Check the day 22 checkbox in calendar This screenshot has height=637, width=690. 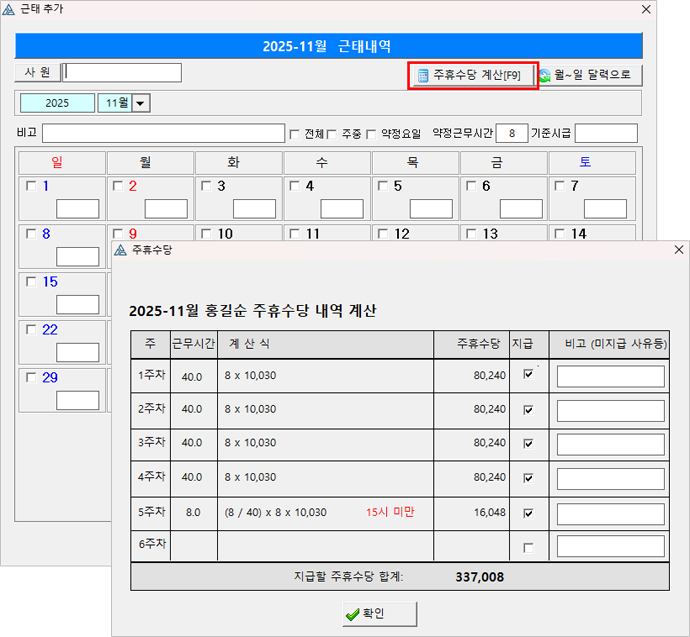[31, 329]
